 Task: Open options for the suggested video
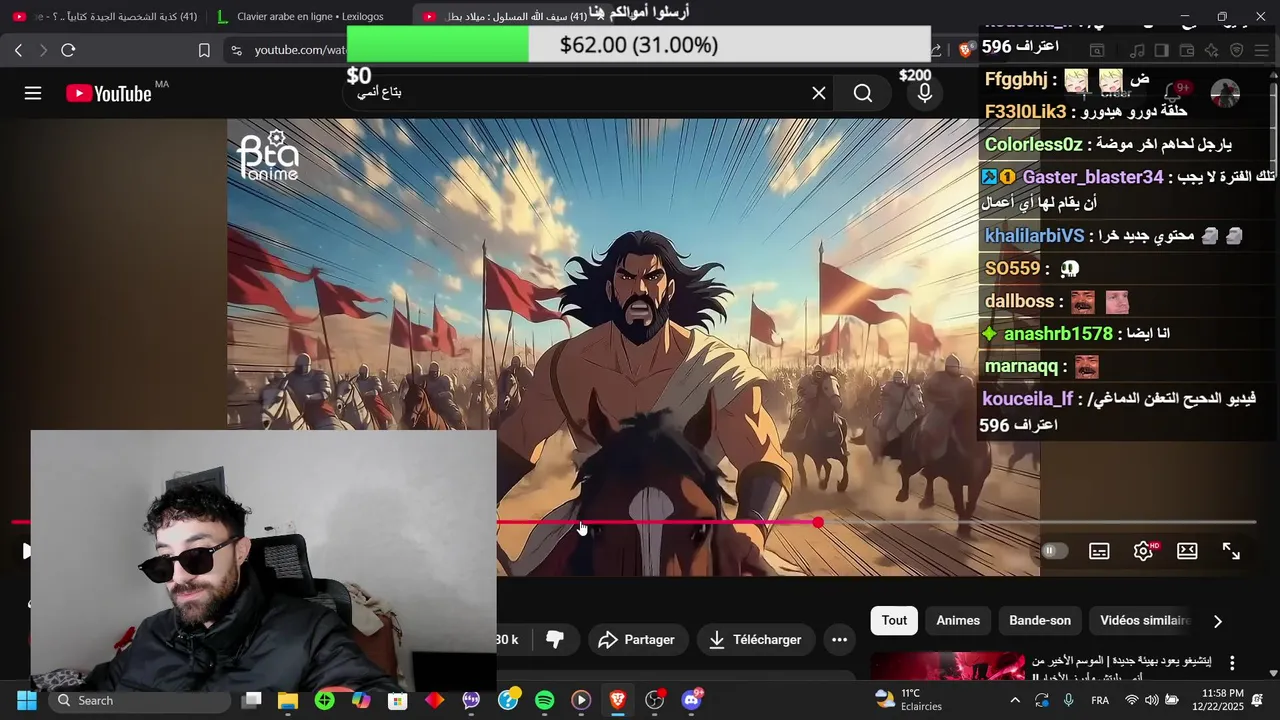point(1232,663)
